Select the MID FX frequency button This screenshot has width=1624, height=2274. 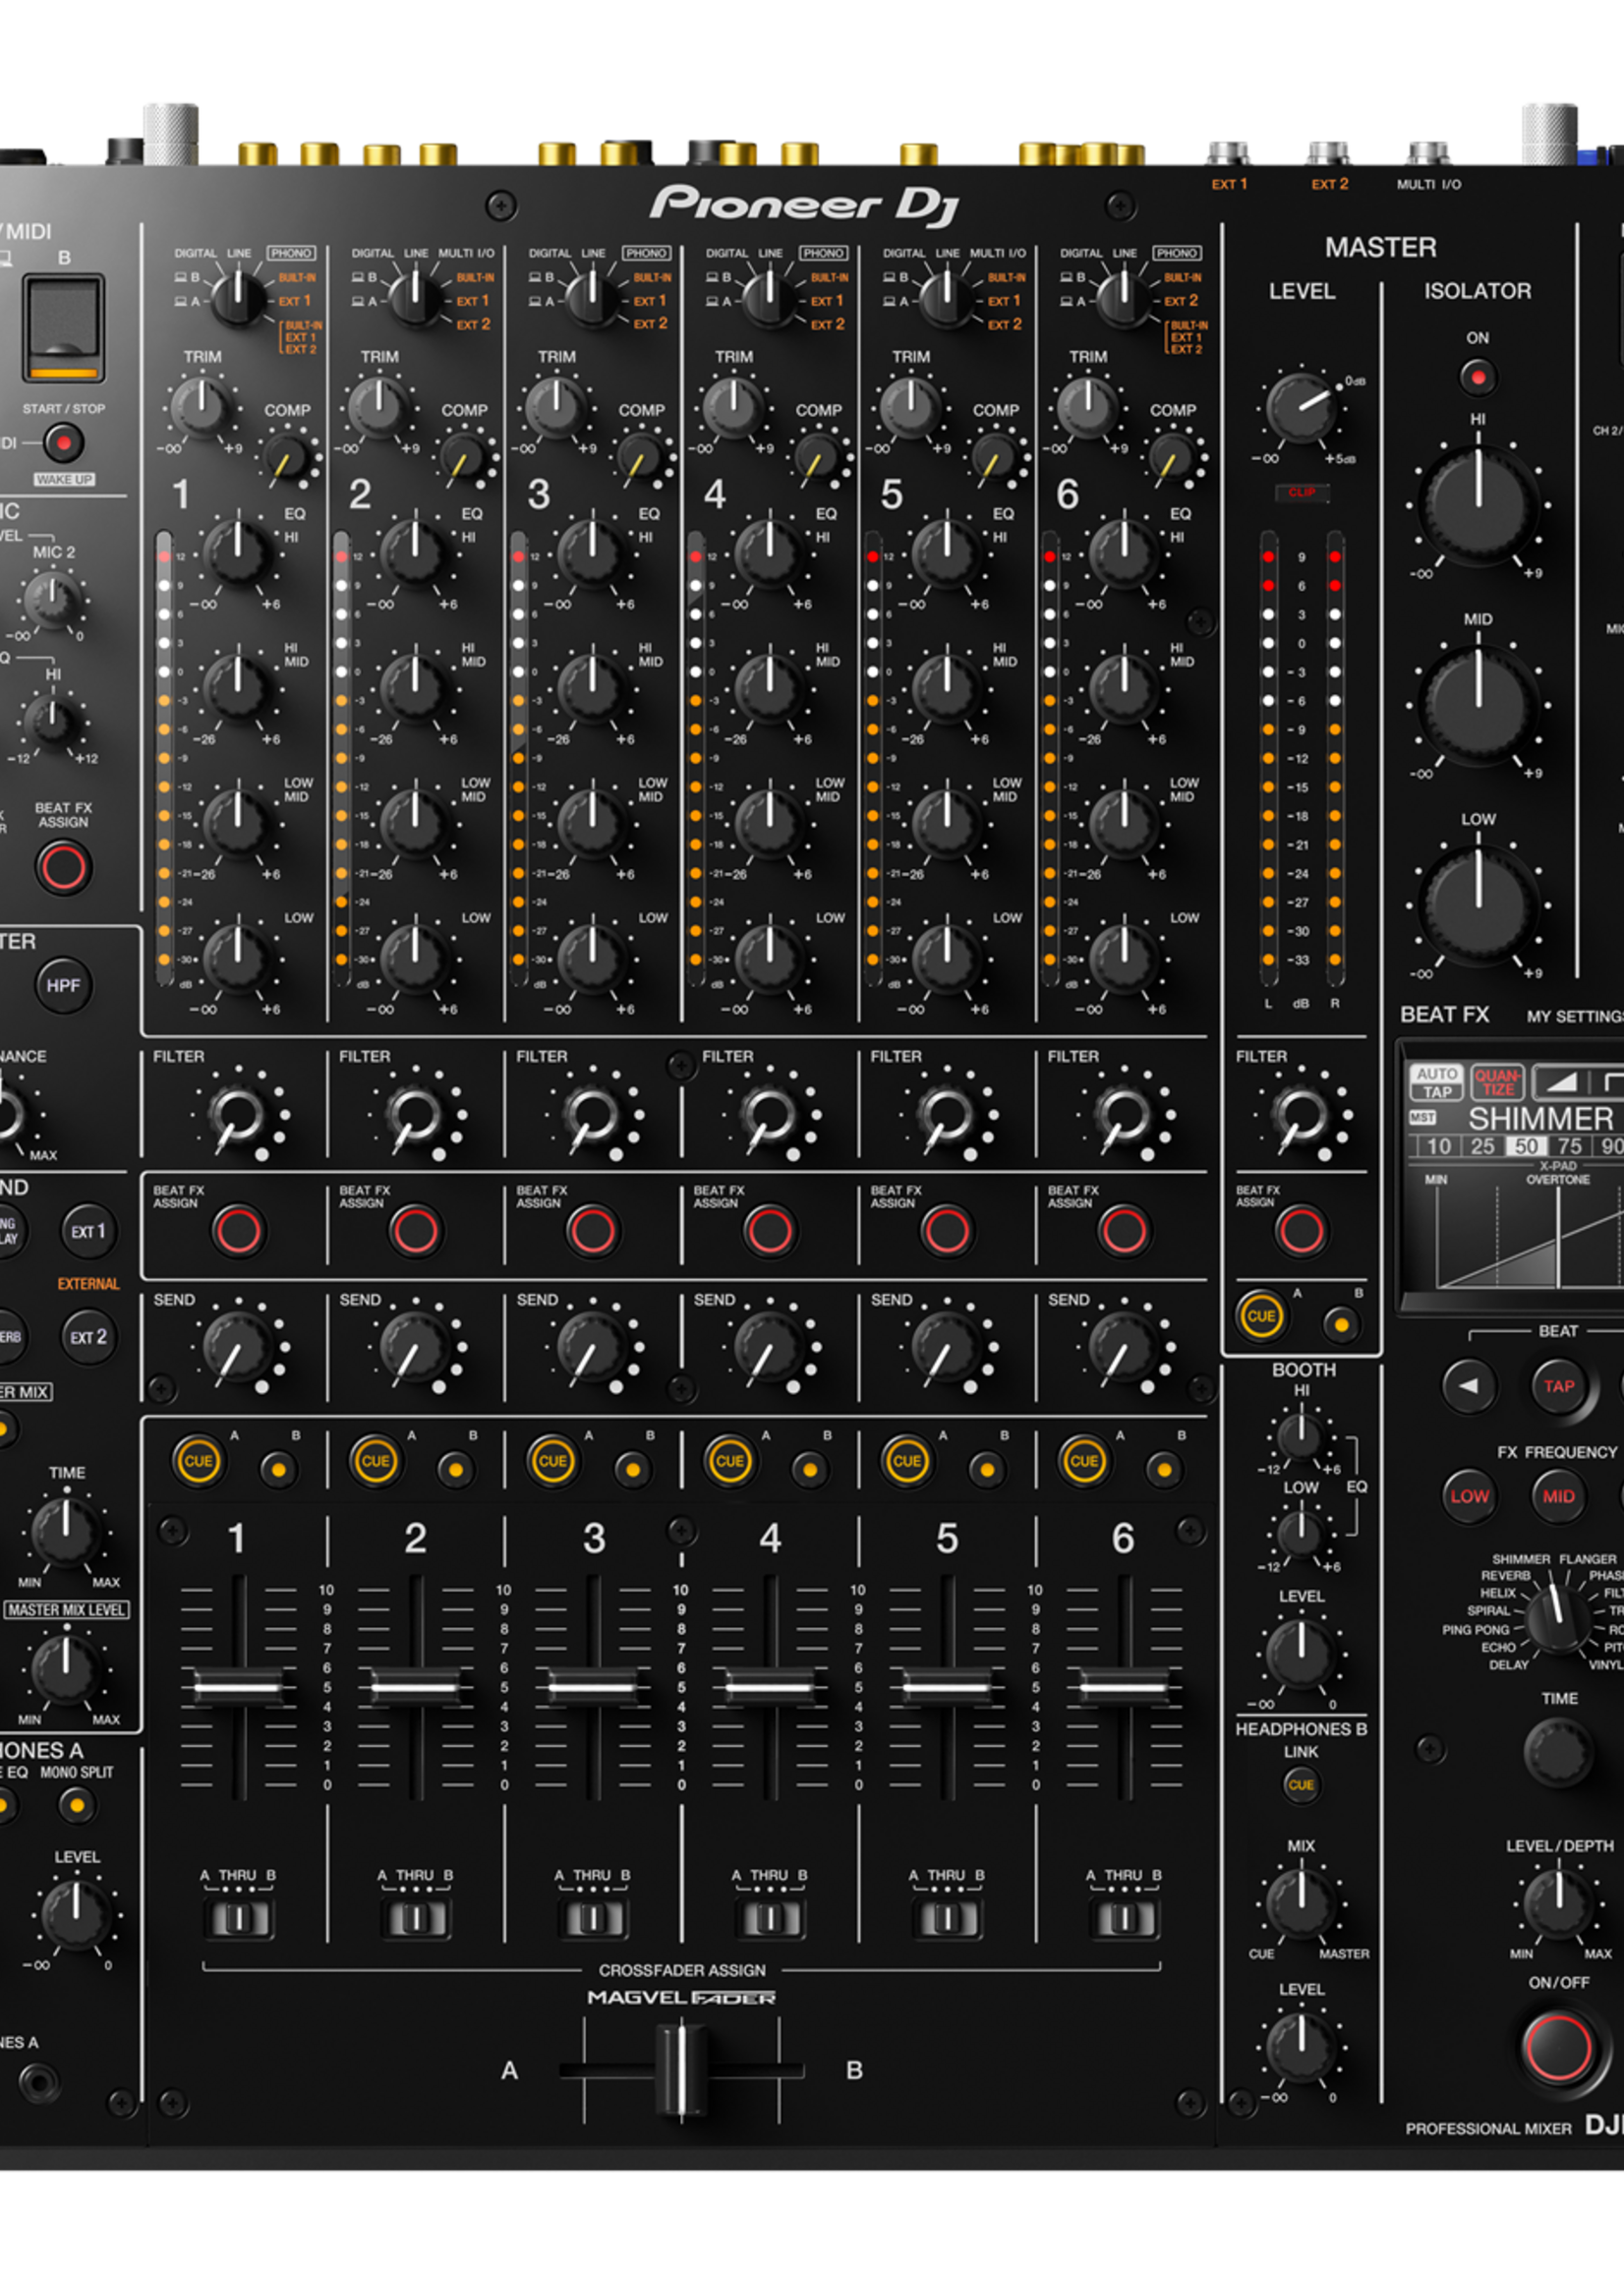[1558, 1496]
